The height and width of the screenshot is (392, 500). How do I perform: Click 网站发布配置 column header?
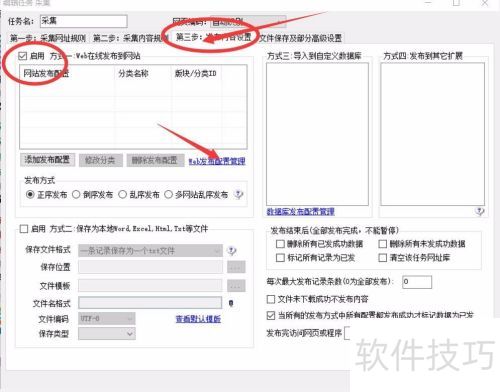(x=68, y=73)
